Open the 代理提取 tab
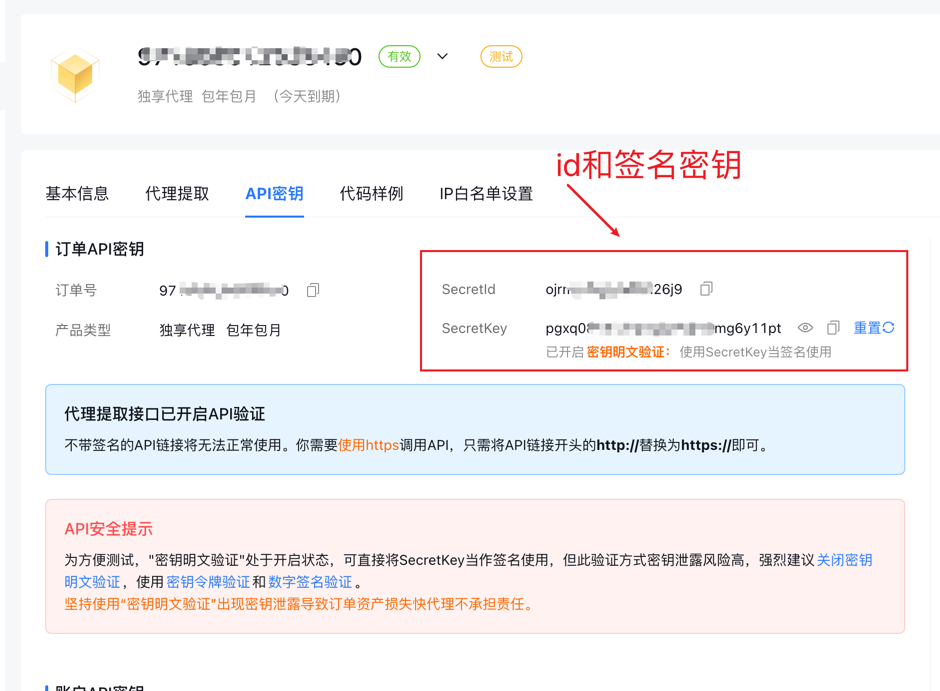This screenshot has width=940, height=691. pyautogui.click(x=177, y=194)
